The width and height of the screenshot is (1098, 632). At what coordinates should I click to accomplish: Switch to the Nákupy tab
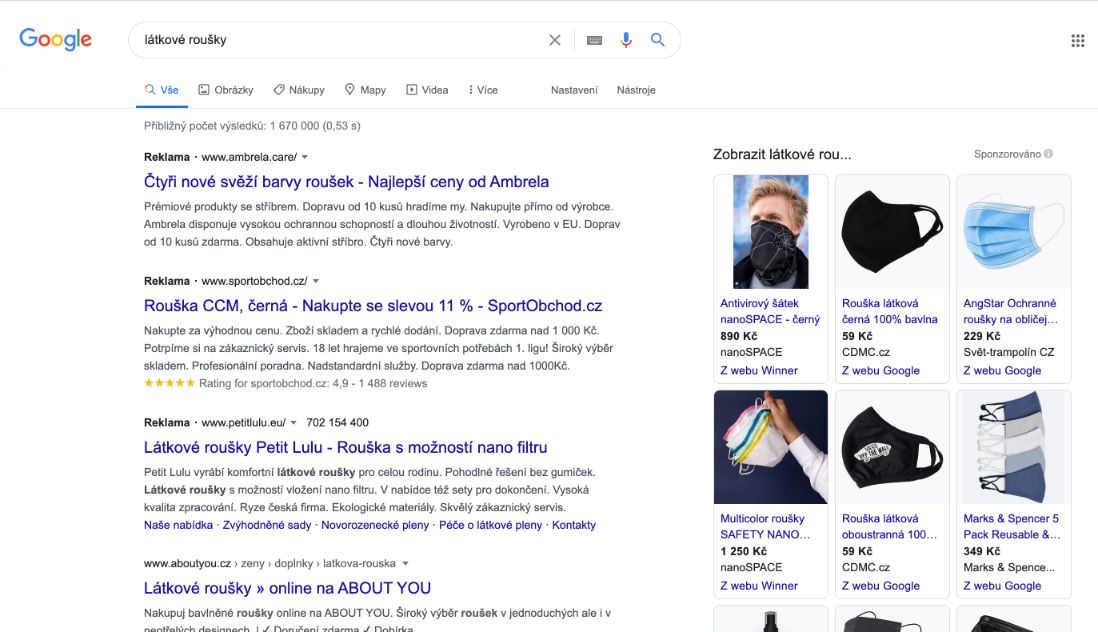click(299, 90)
